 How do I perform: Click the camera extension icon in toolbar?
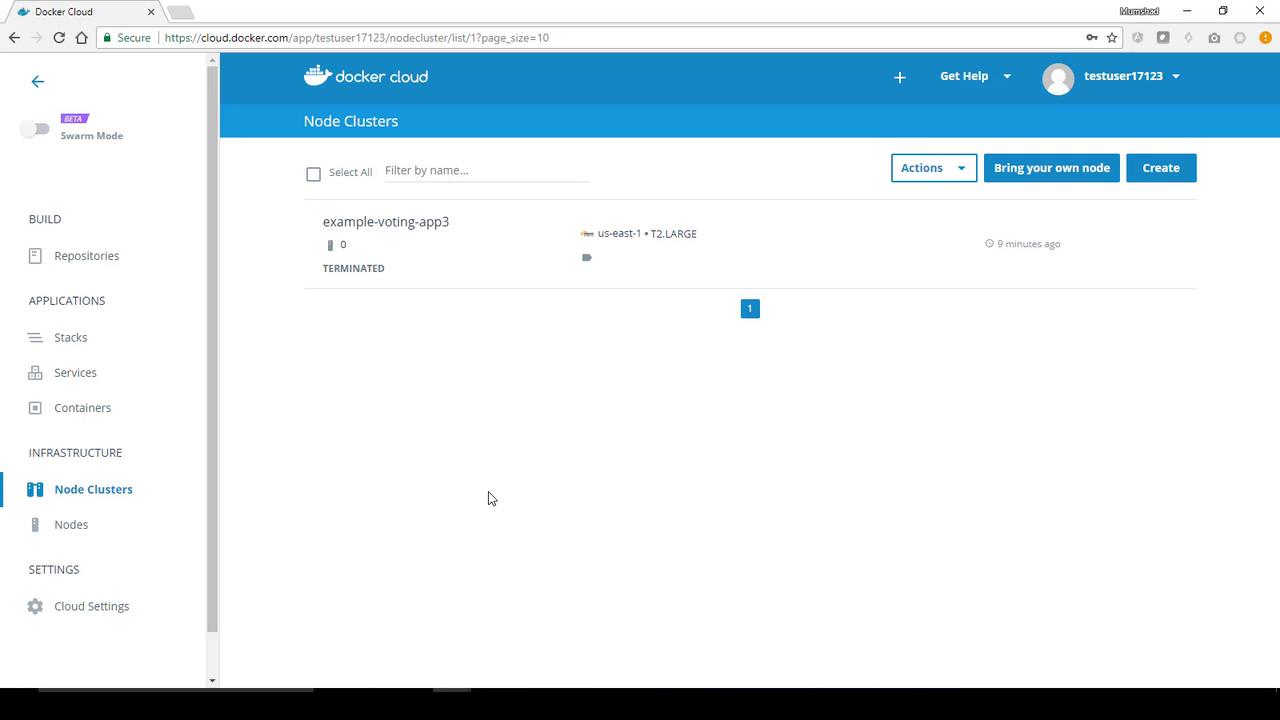(x=1214, y=38)
